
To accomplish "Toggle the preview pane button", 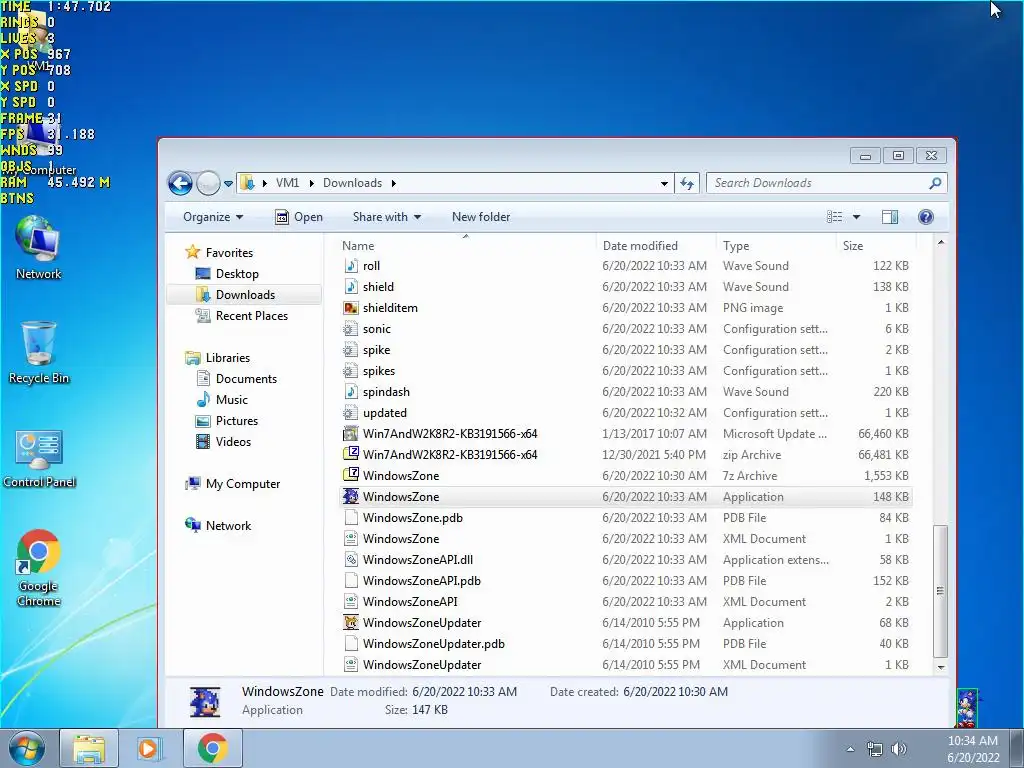I will (889, 217).
